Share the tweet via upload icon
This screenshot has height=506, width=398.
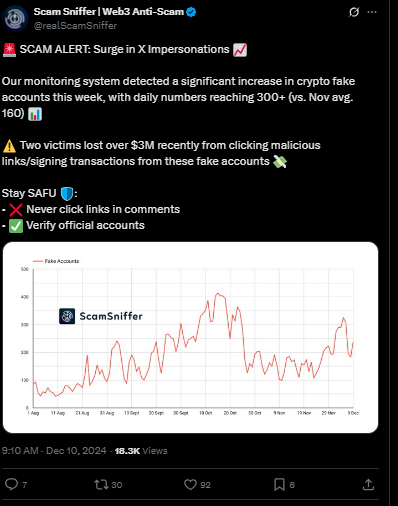(x=368, y=484)
